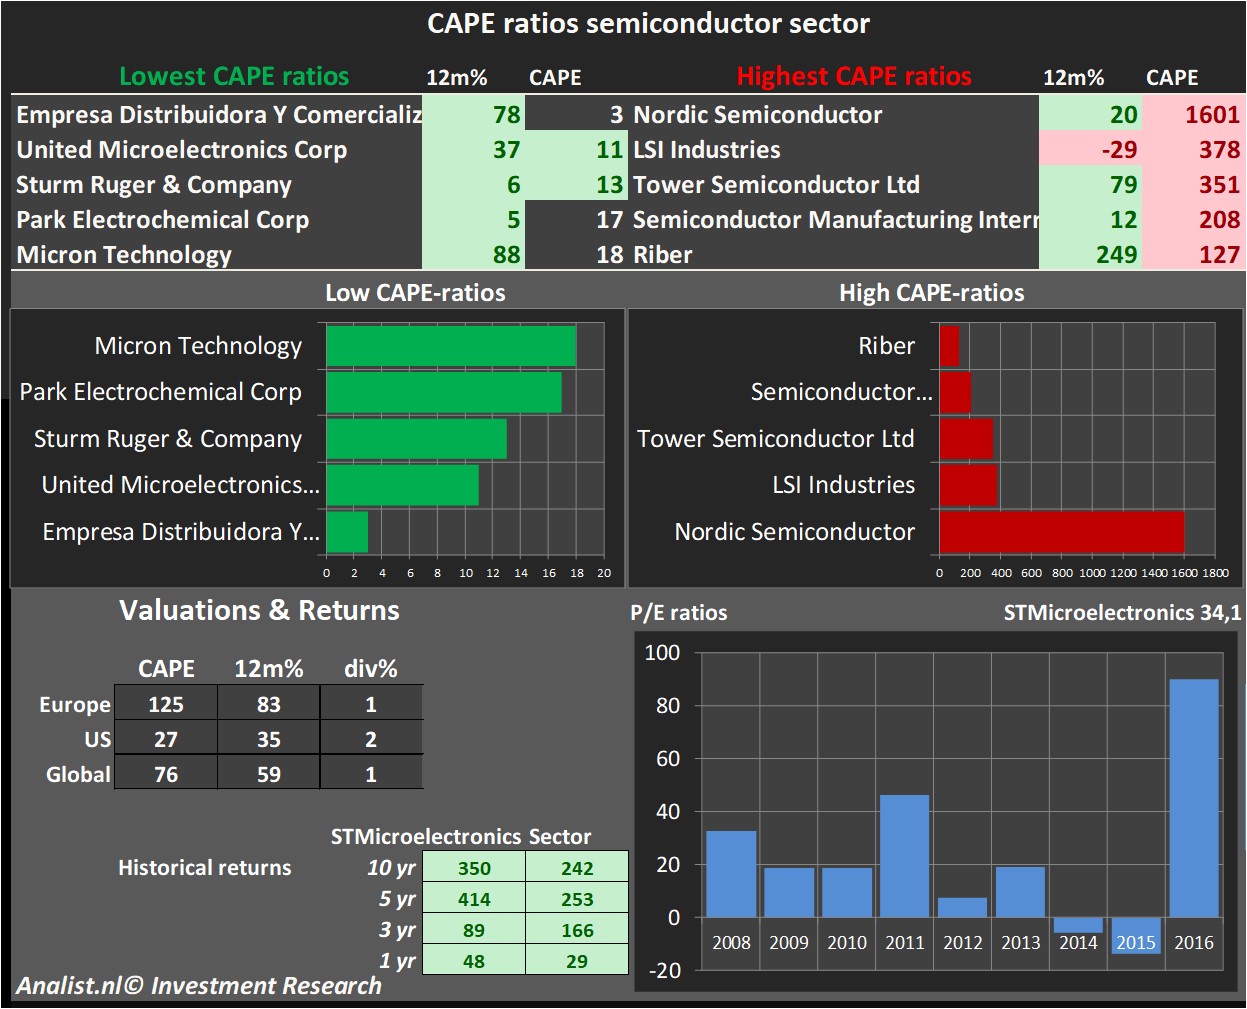This screenshot has width=1247, height=1009.
Task: Click the Analist.nl Investment Research text
Action: tap(199, 986)
